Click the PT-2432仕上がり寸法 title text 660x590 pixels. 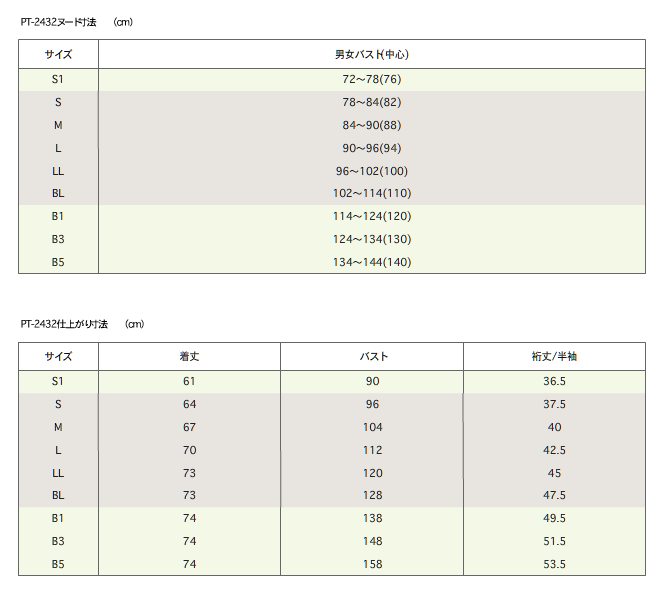pos(64,324)
